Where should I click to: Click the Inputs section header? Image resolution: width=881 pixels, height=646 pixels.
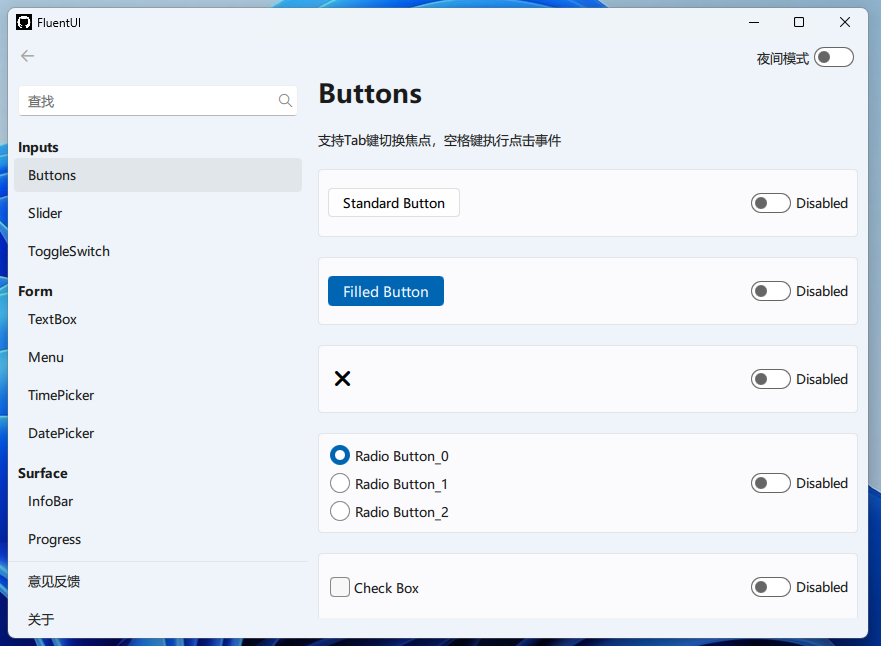tap(38, 147)
